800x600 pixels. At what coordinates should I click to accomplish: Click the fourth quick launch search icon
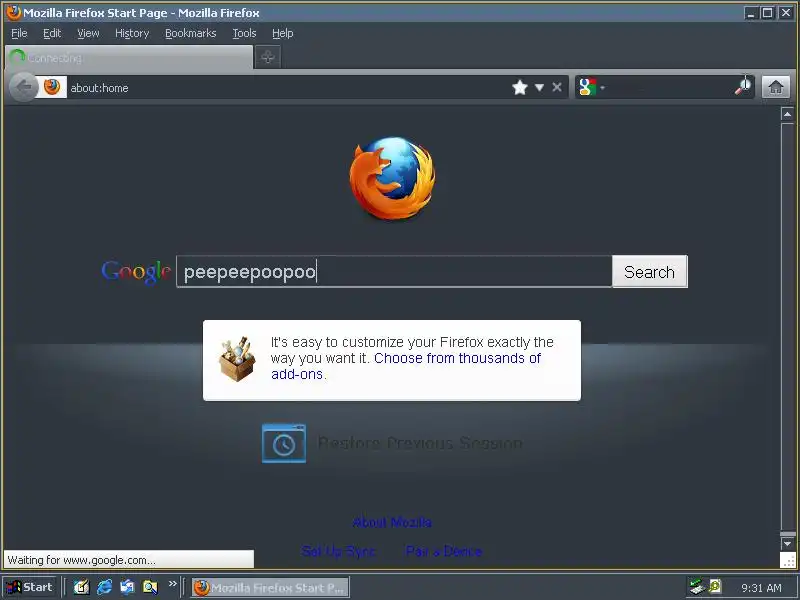tap(150, 587)
